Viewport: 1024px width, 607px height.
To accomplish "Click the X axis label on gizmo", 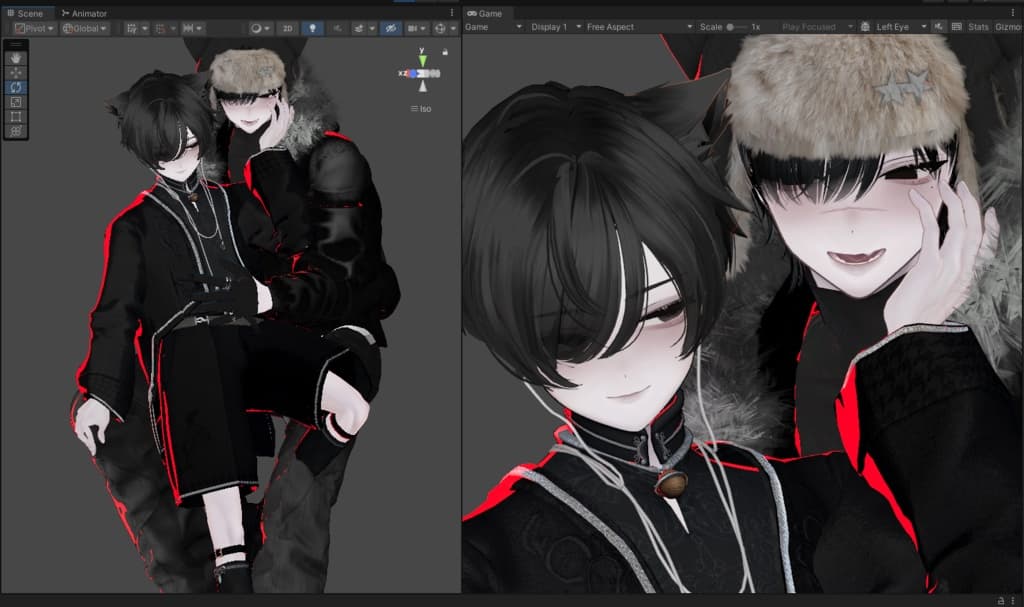I will point(400,74).
